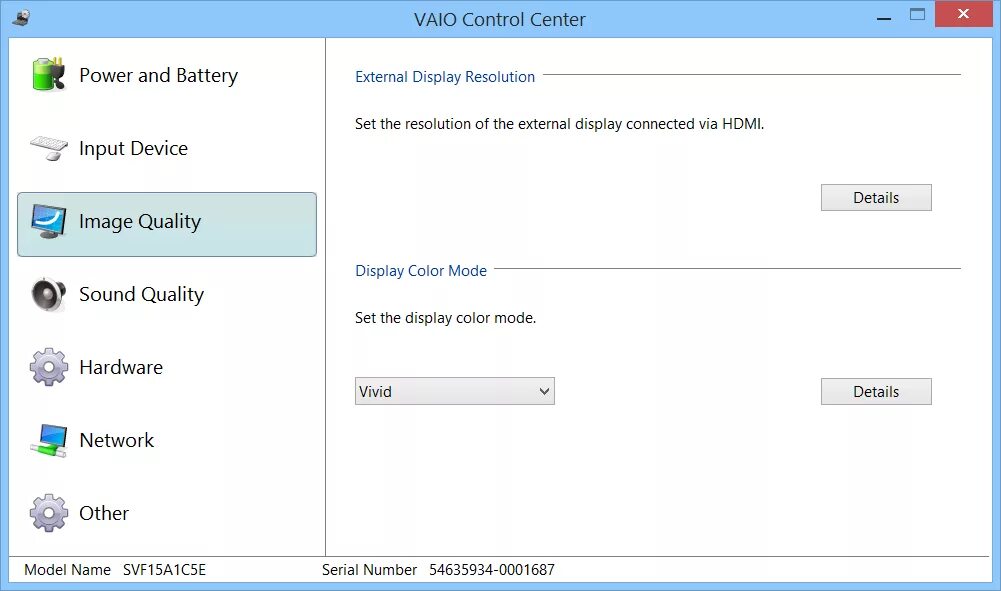Click the Other gear icon

49,513
